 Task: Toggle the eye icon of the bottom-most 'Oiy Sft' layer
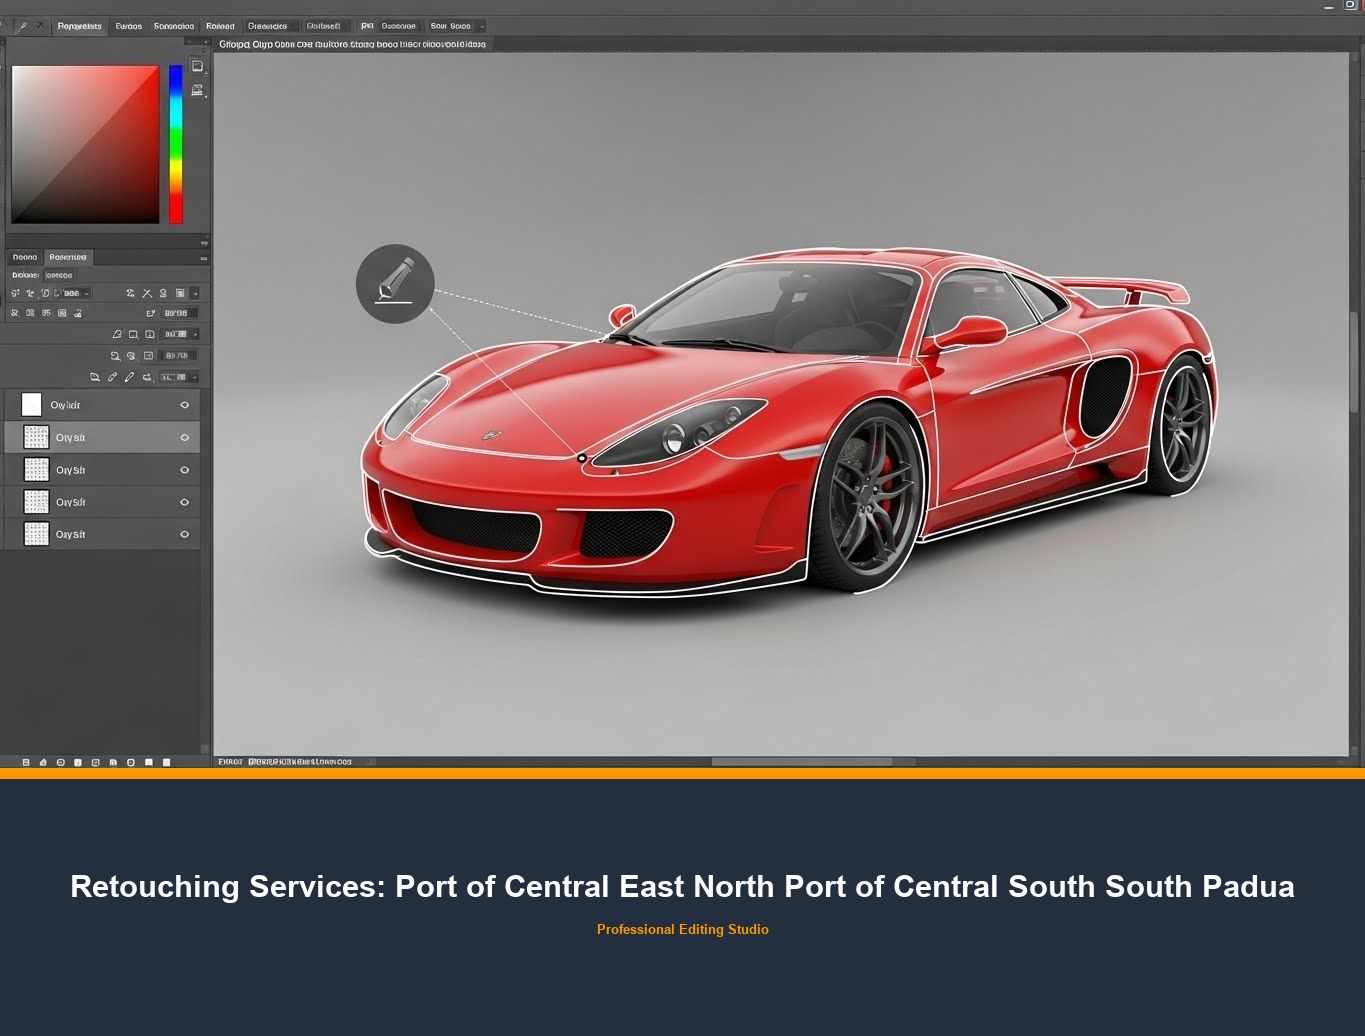click(184, 534)
